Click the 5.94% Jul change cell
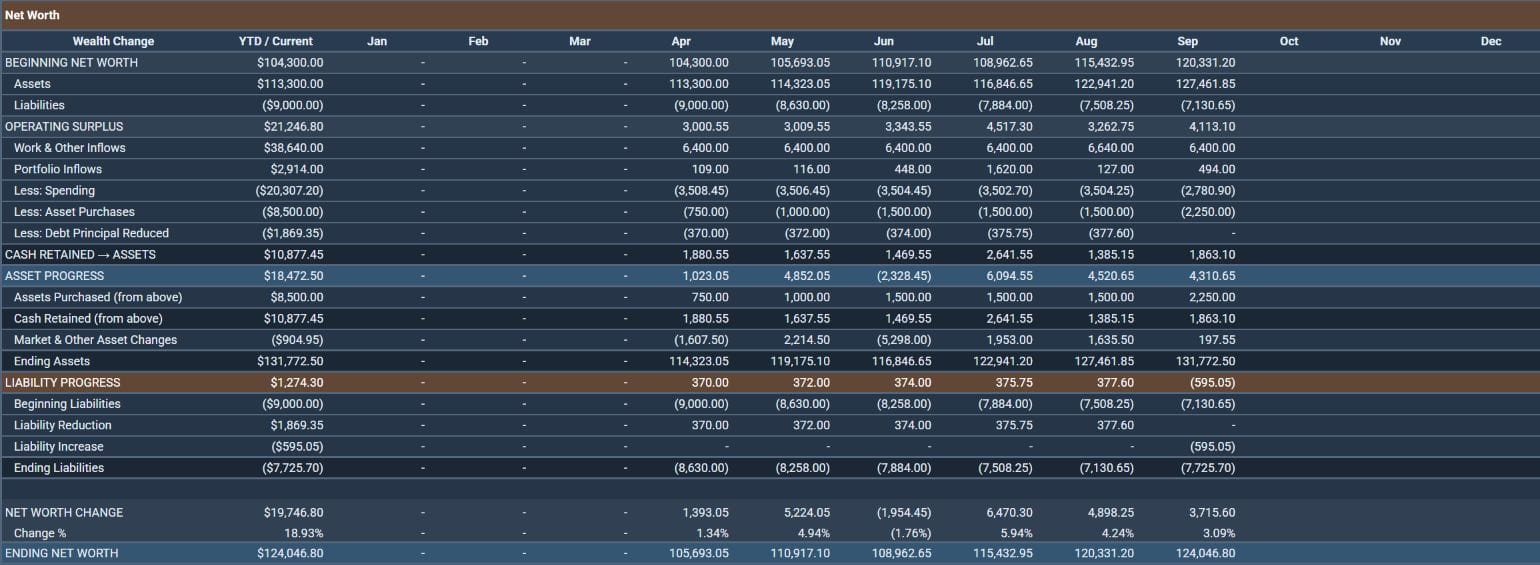Image resolution: width=1540 pixels, height=565 pixels. click(1015, 533)
